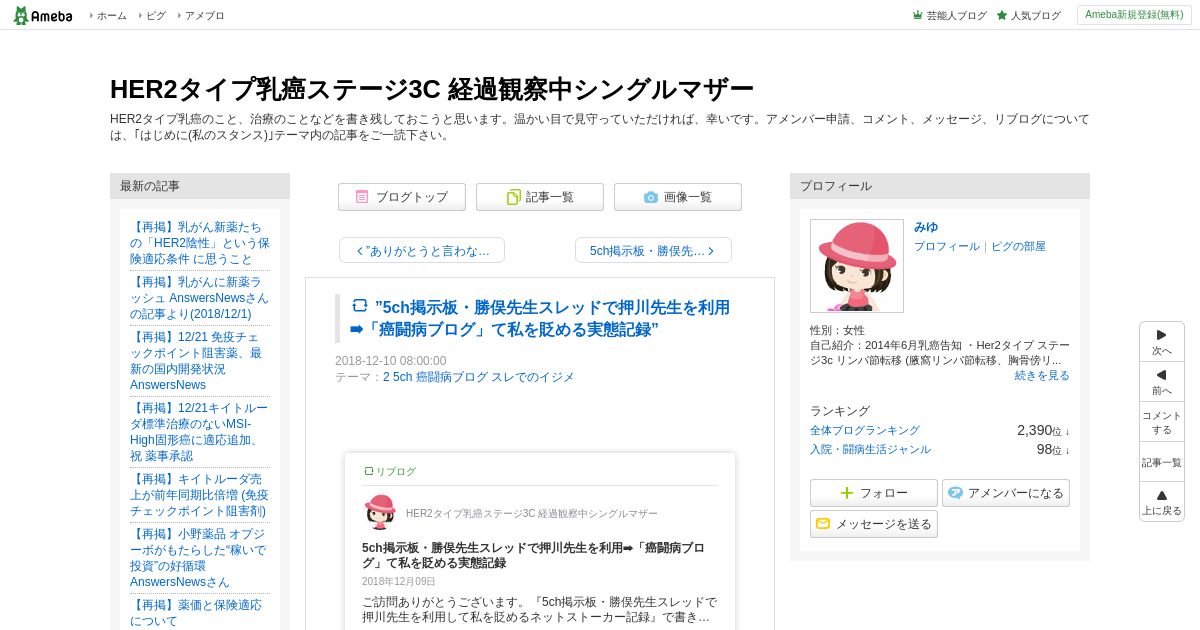This screenshot has width=1200, height=630.
Task: Open theme link 2 5ch 癌闘病ブログ スレでのイジメ
Action: point(479,377)
